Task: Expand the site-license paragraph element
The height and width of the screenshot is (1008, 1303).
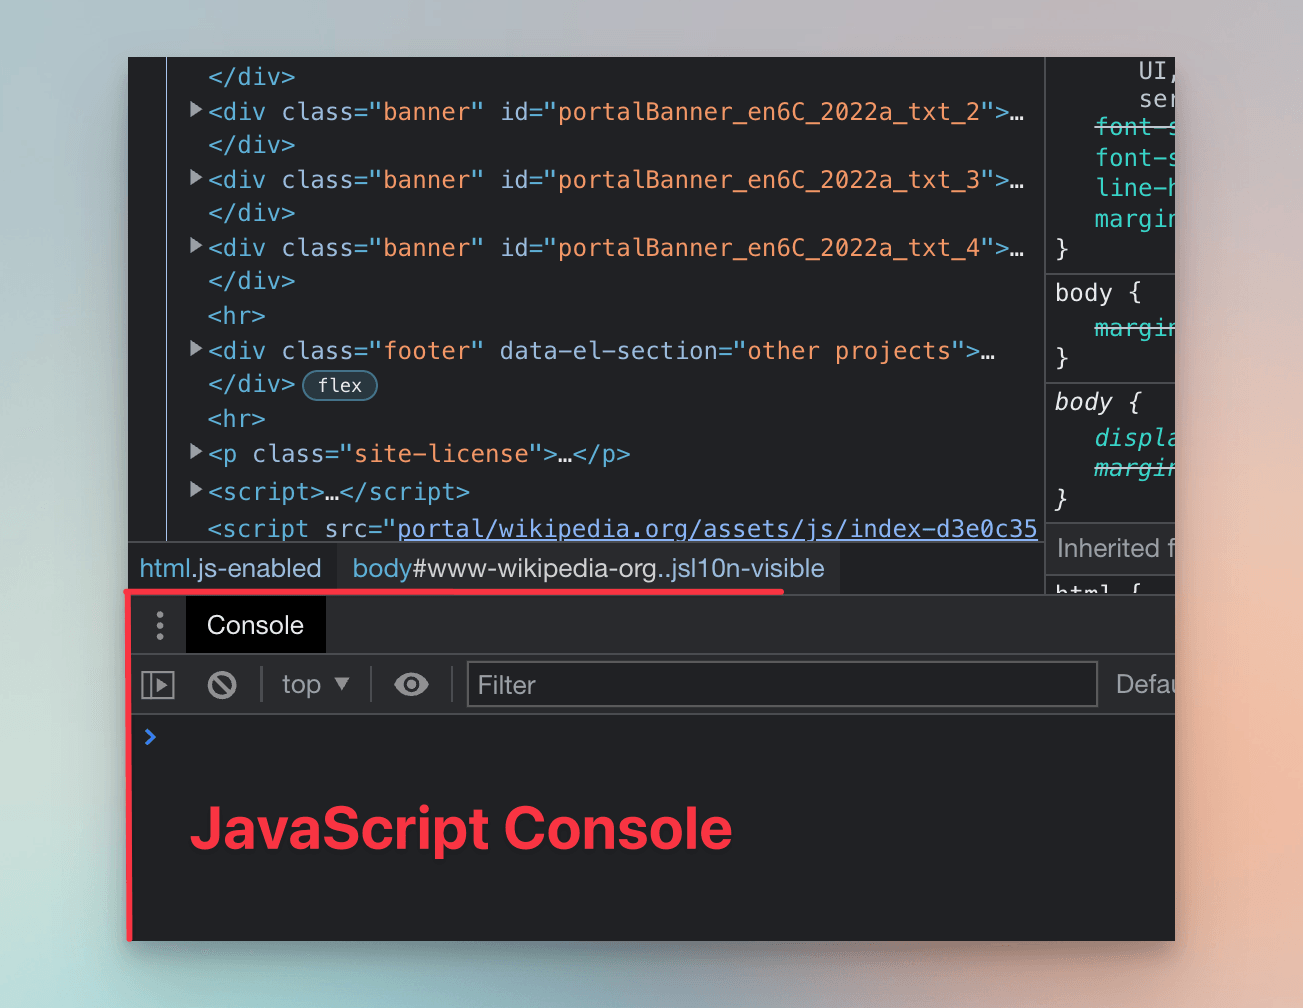Action: 195,451
